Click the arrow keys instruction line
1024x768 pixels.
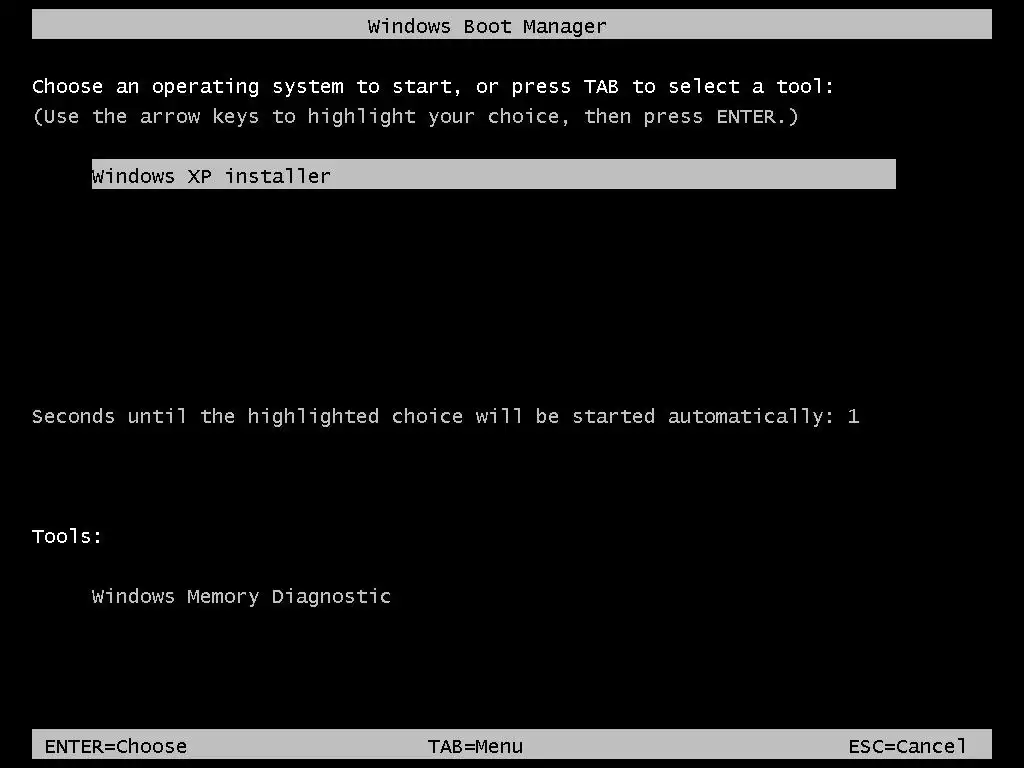tap(415, 117)
